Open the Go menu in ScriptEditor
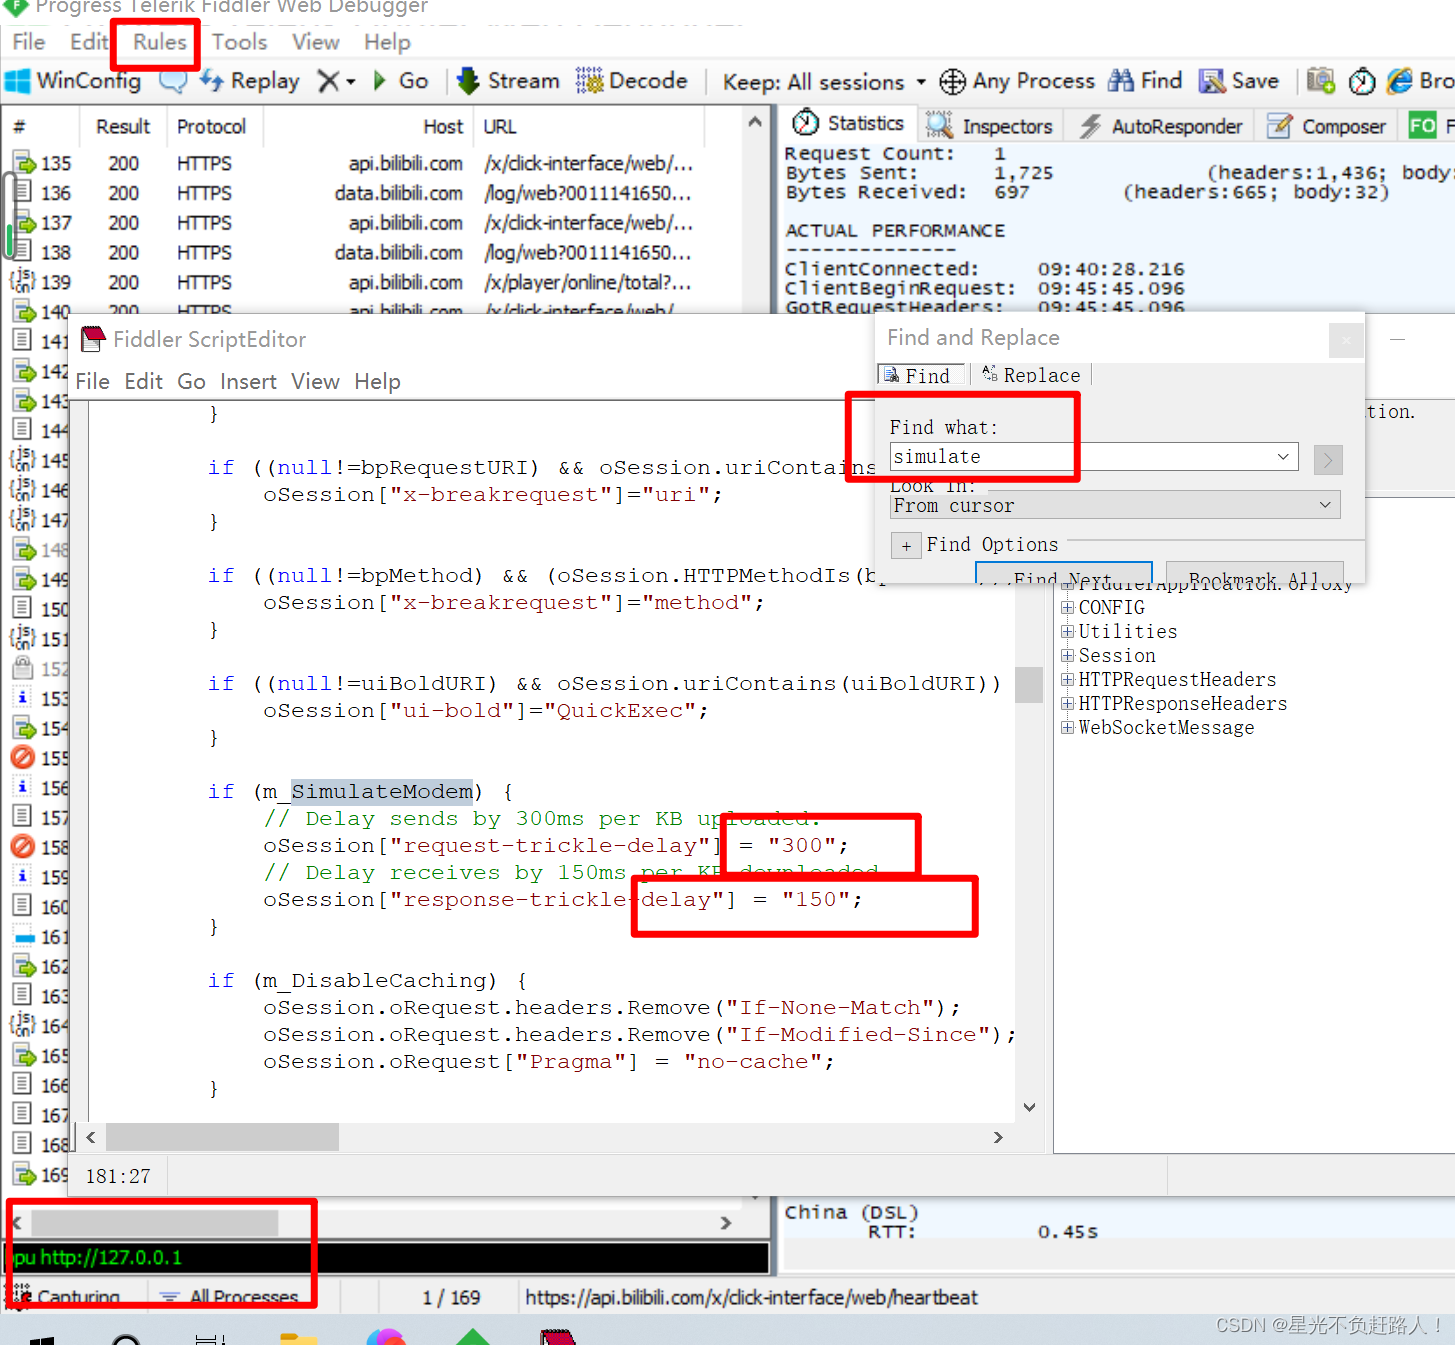The width and height of the screenshot is (1455, 1345). [191, 382]
